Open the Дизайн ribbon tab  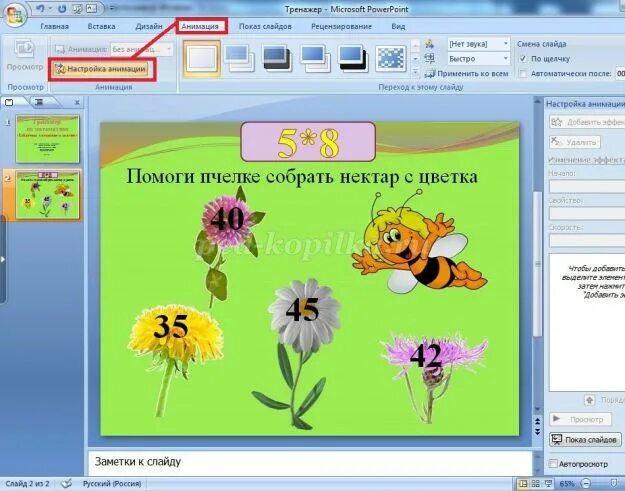pos(149,27)
